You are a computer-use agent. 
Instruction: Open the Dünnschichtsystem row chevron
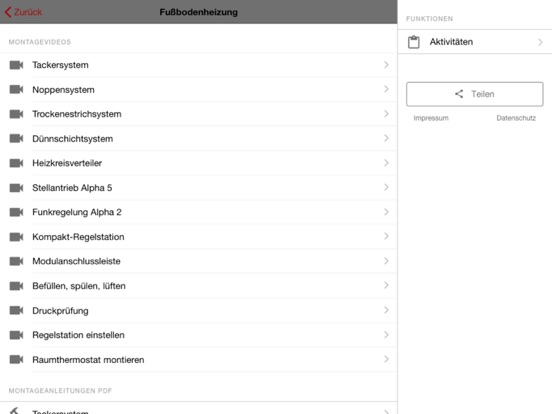click(x=386, y=138)
